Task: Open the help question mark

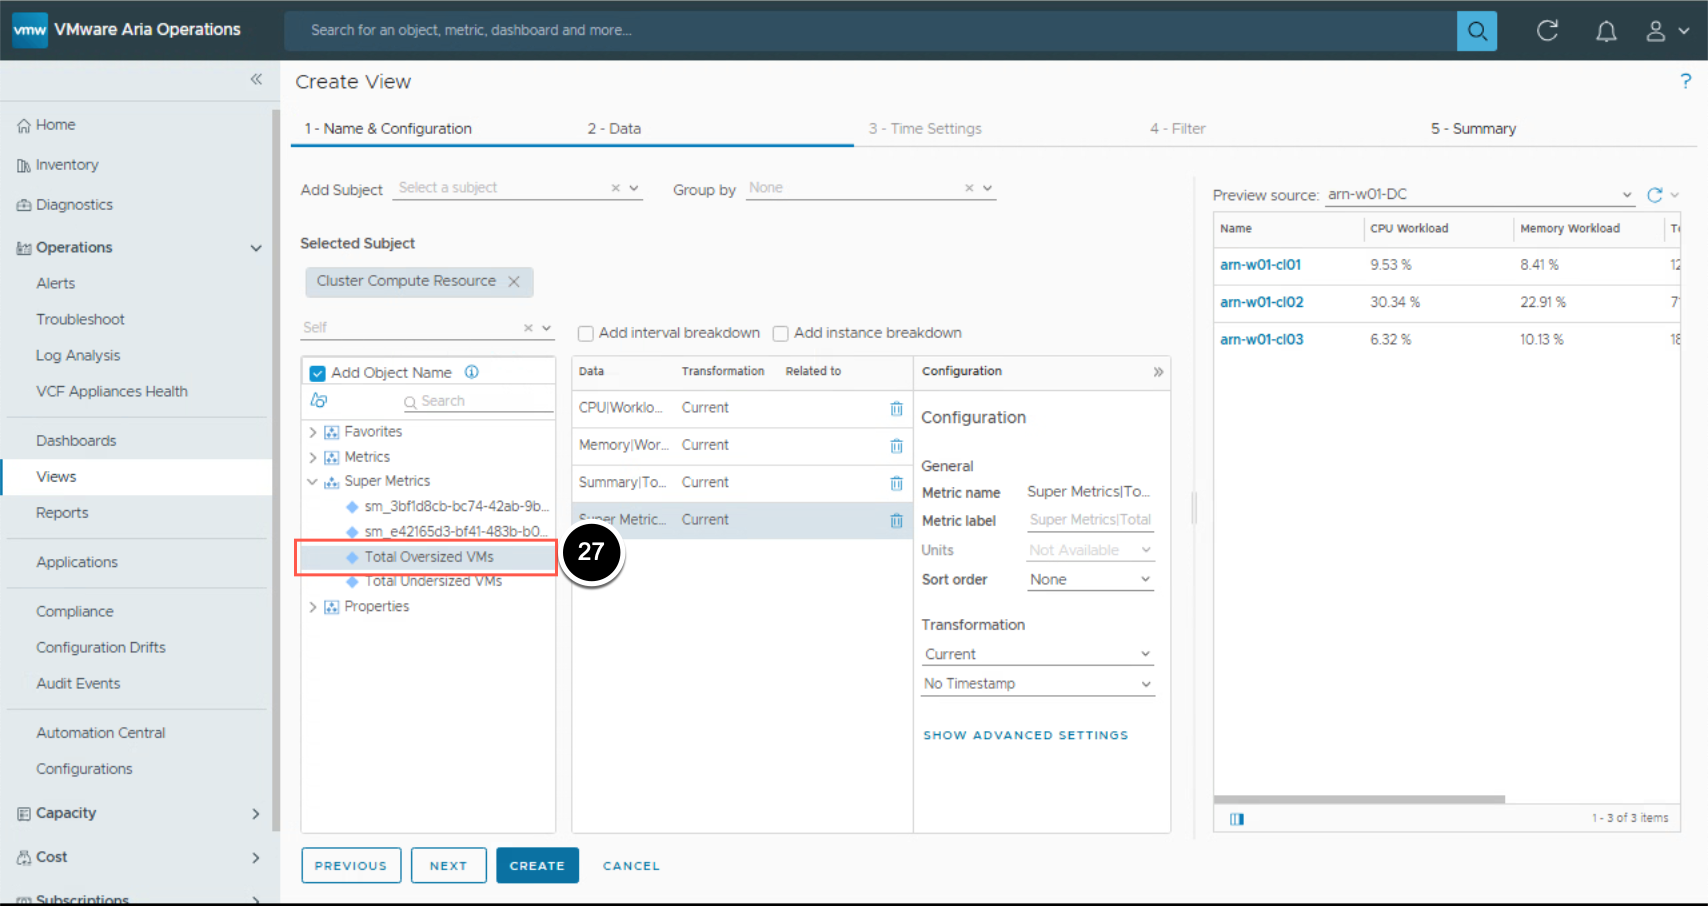Action: tap(1685, 81)
